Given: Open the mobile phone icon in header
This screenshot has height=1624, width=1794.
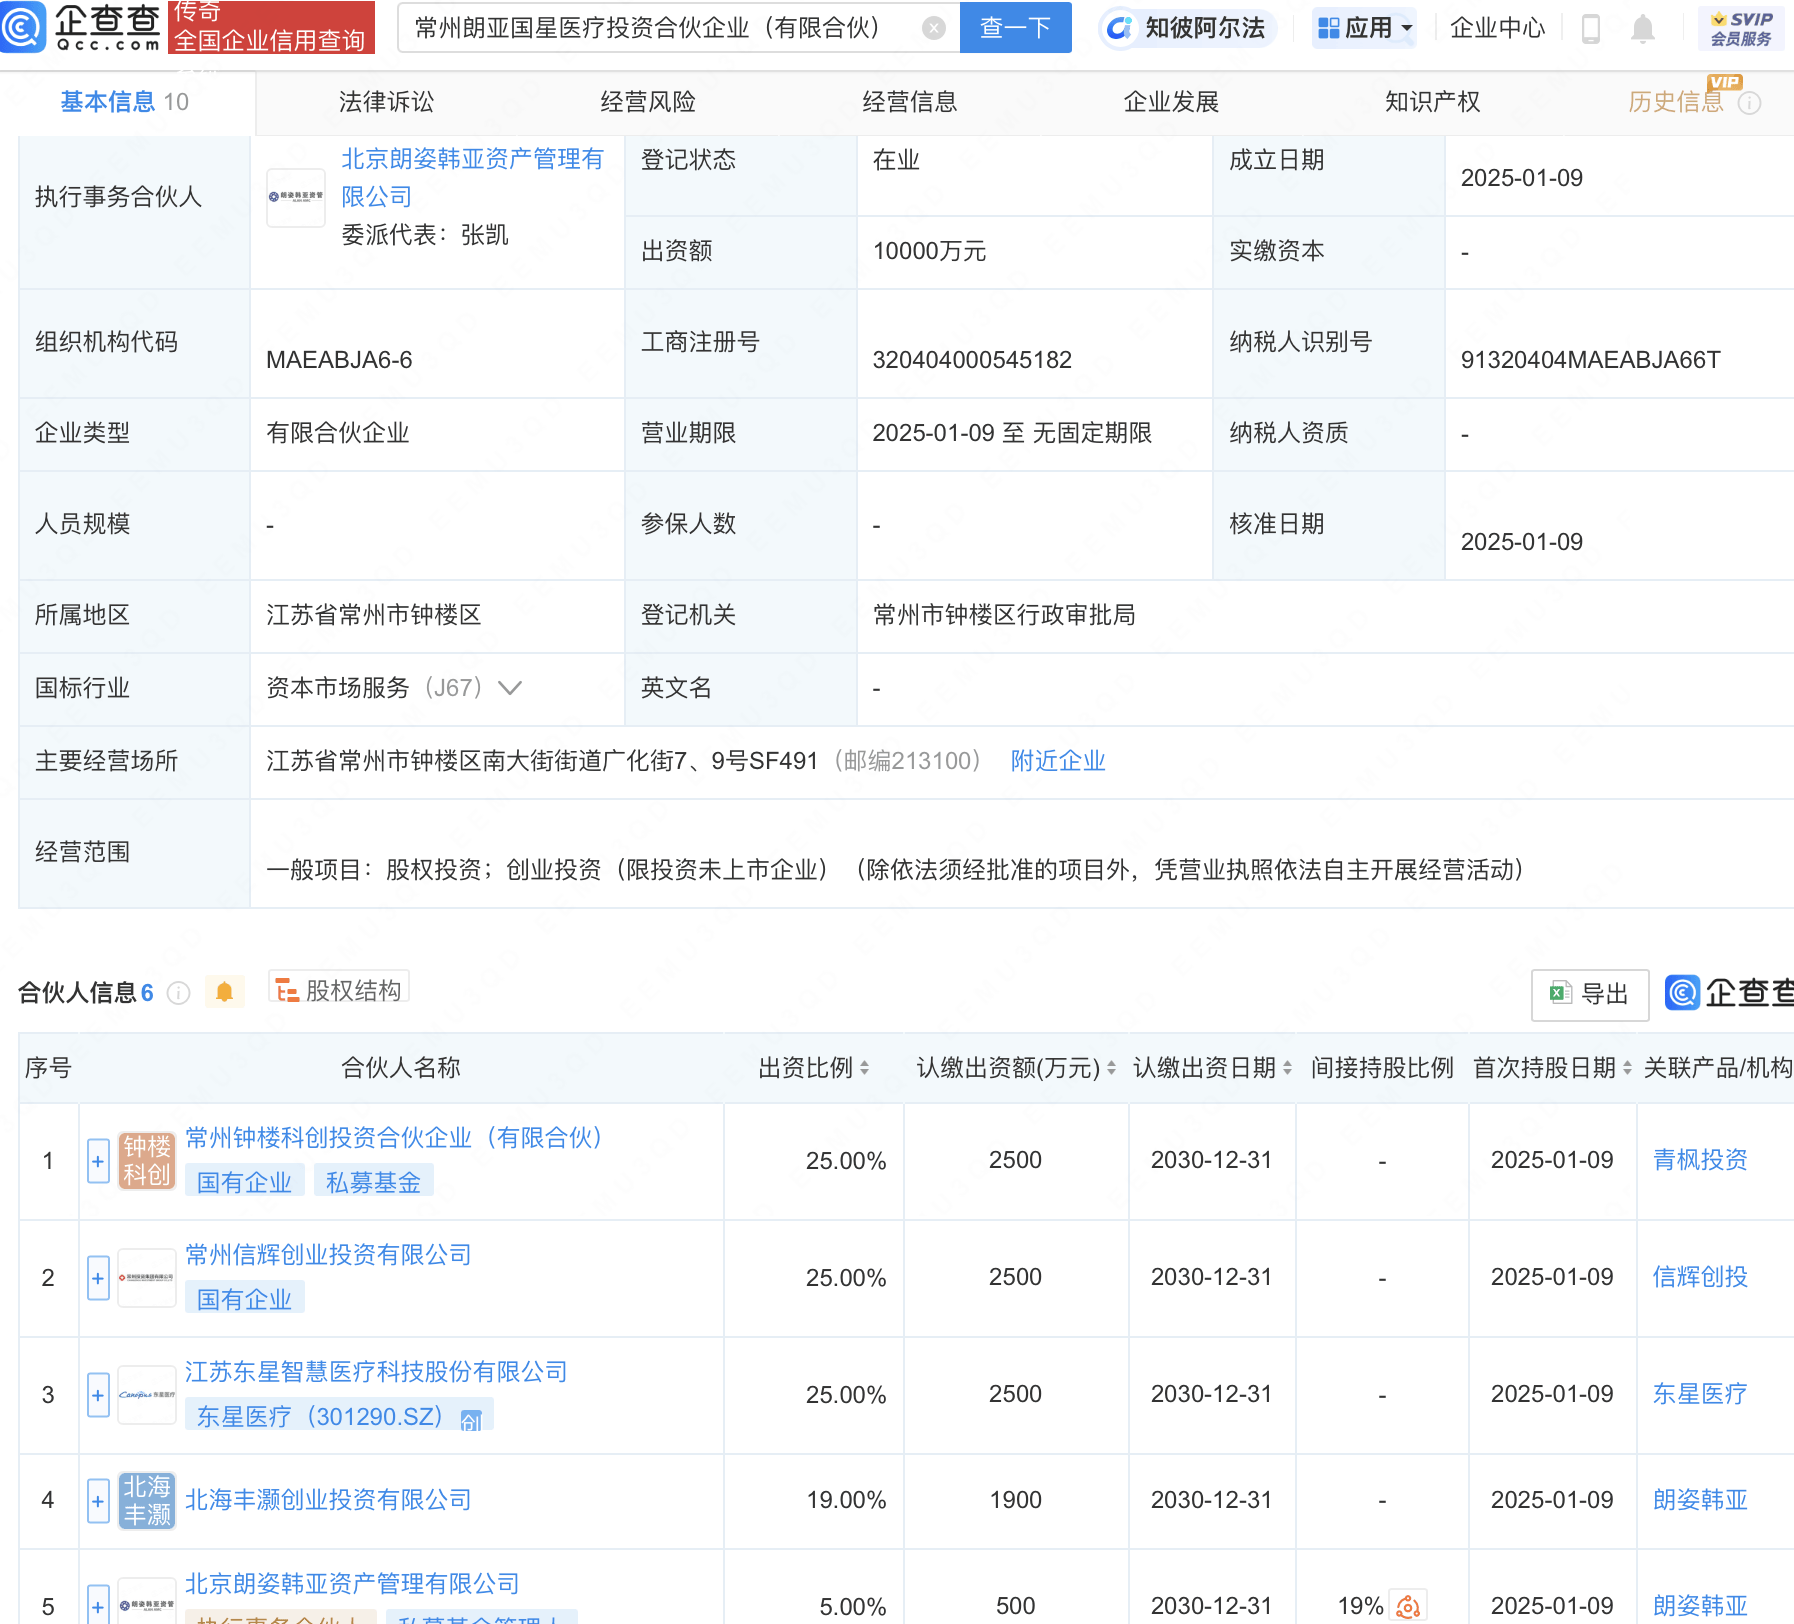Looking at the screenshot, I should click(x=1590, y=28).
